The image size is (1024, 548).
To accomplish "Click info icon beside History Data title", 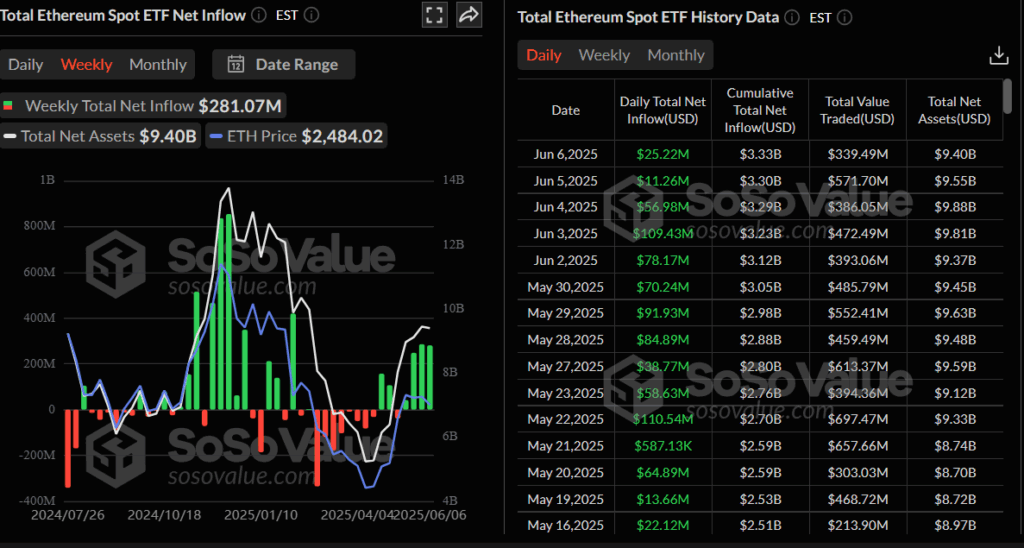I will click(x=792, y=17).
